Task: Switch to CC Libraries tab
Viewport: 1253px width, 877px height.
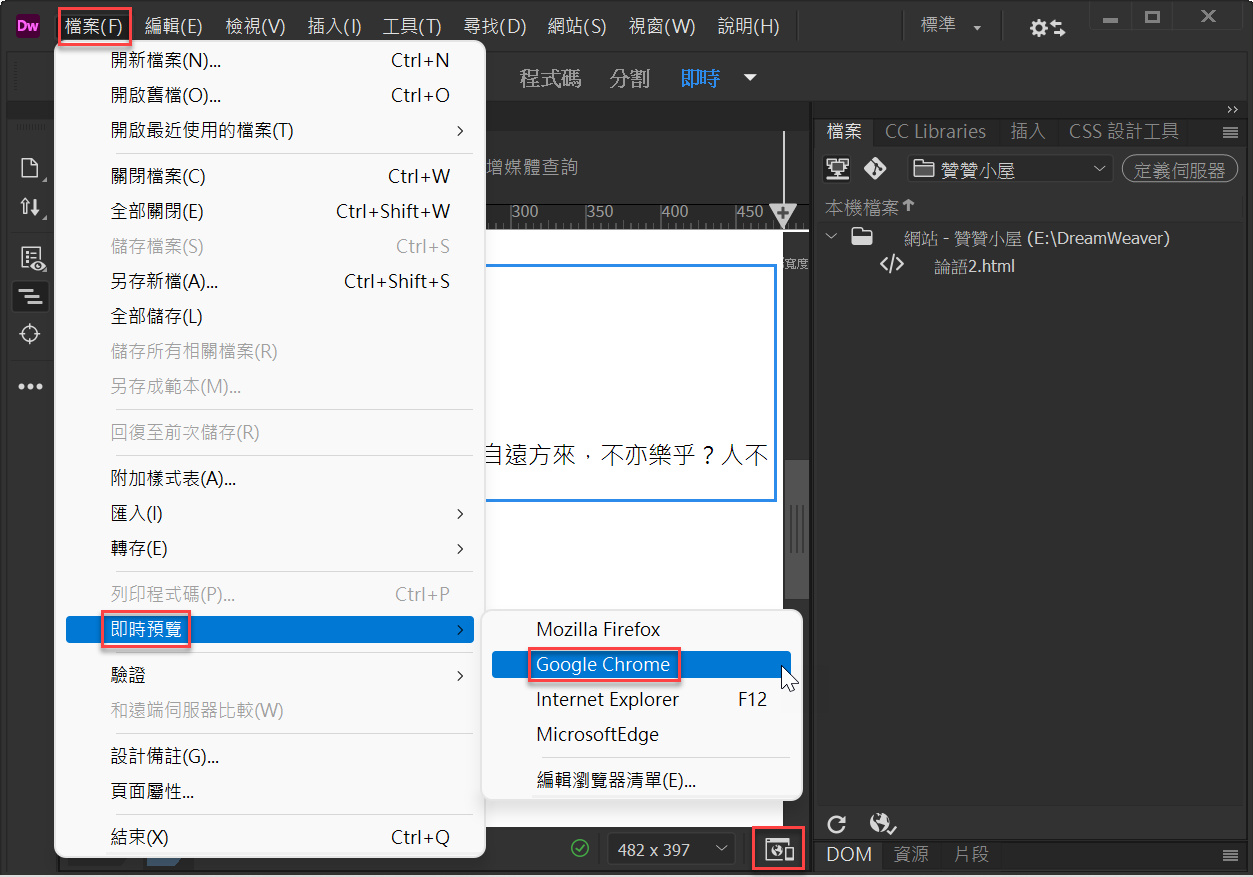Action: click(x=935, y=131)
